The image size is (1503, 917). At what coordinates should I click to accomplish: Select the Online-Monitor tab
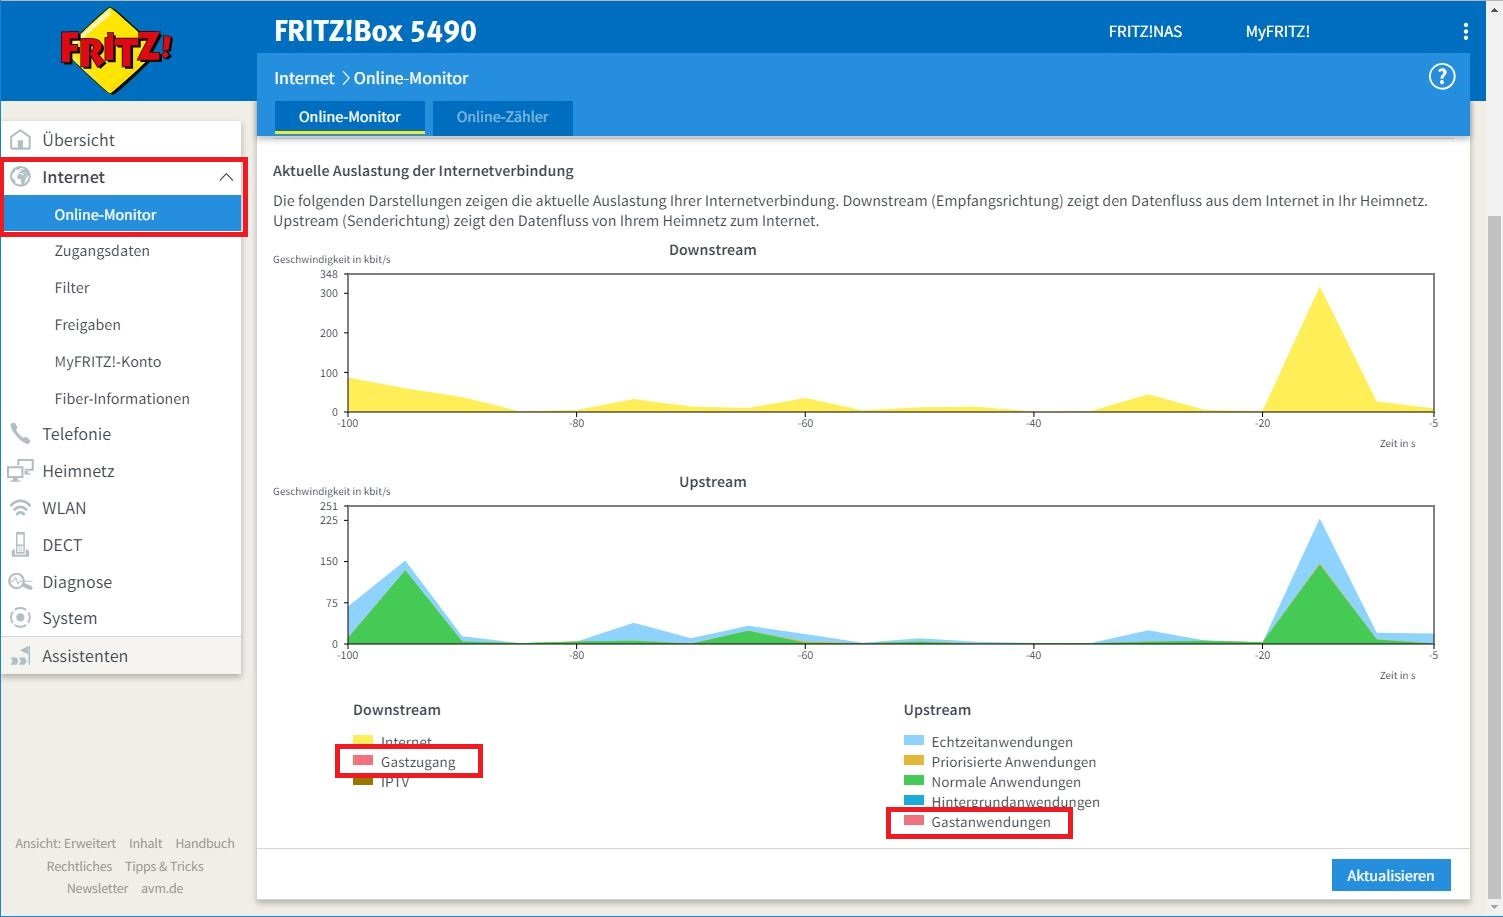coord(349,117)
